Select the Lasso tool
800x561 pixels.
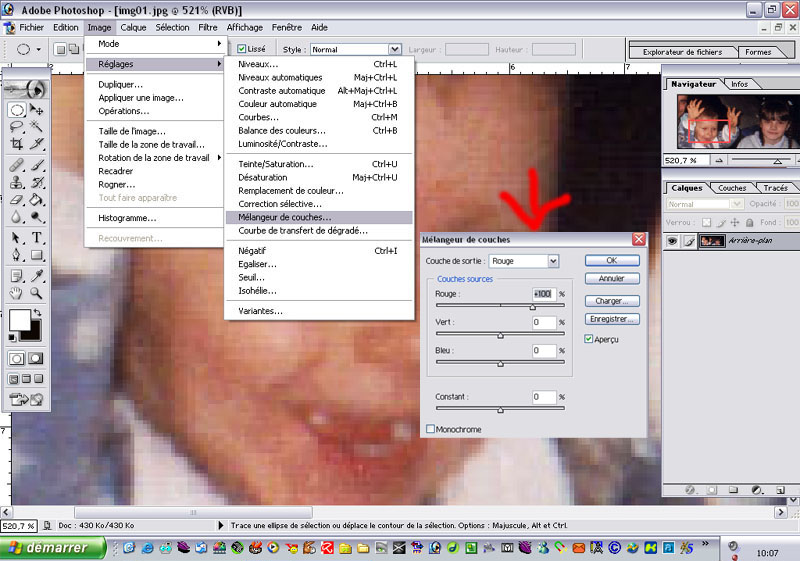click(17, 126)
